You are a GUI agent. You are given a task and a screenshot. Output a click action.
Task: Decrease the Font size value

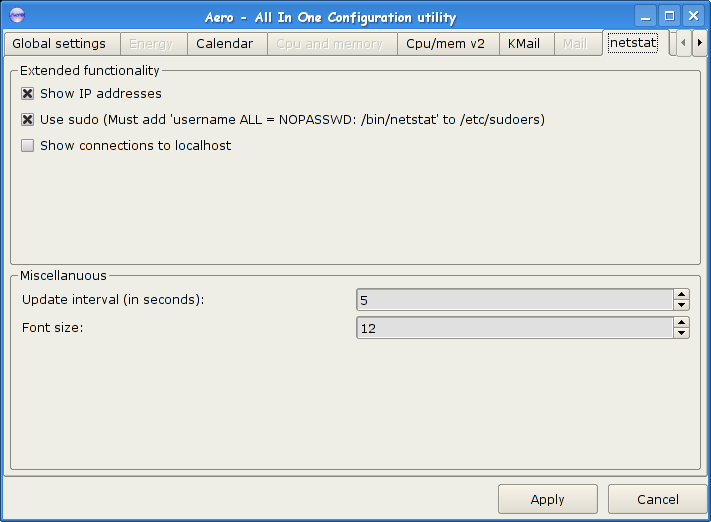[681, 333]
